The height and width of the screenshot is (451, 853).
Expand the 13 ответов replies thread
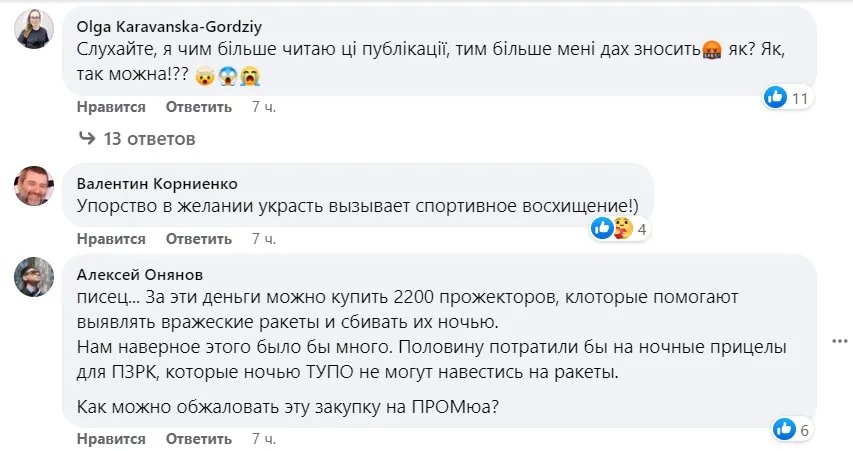tap(149, 139)
